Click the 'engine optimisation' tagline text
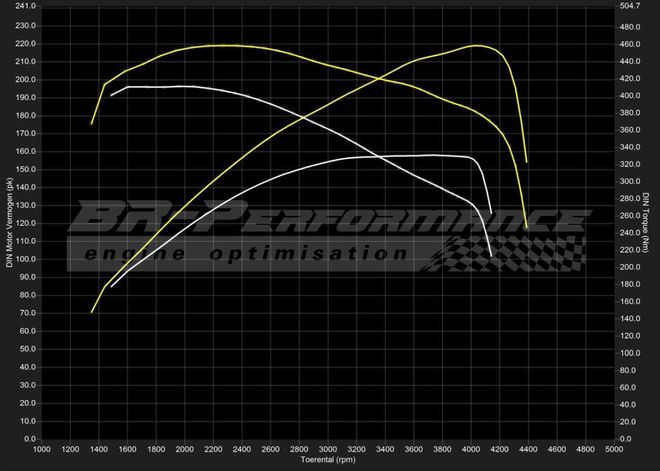Viewport: 660px width, 471px height. (x=247, y=254)
